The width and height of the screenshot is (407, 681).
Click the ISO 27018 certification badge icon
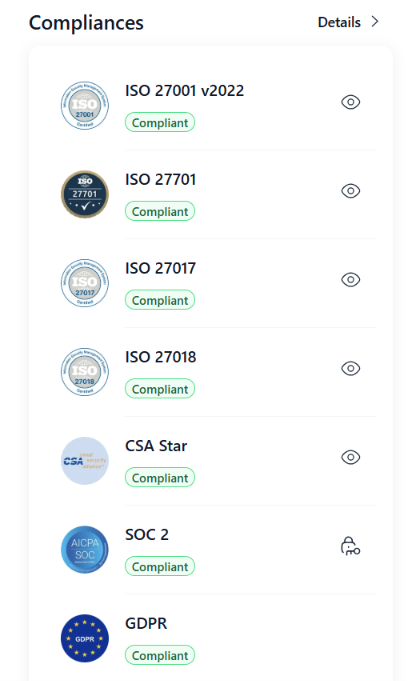85,372
